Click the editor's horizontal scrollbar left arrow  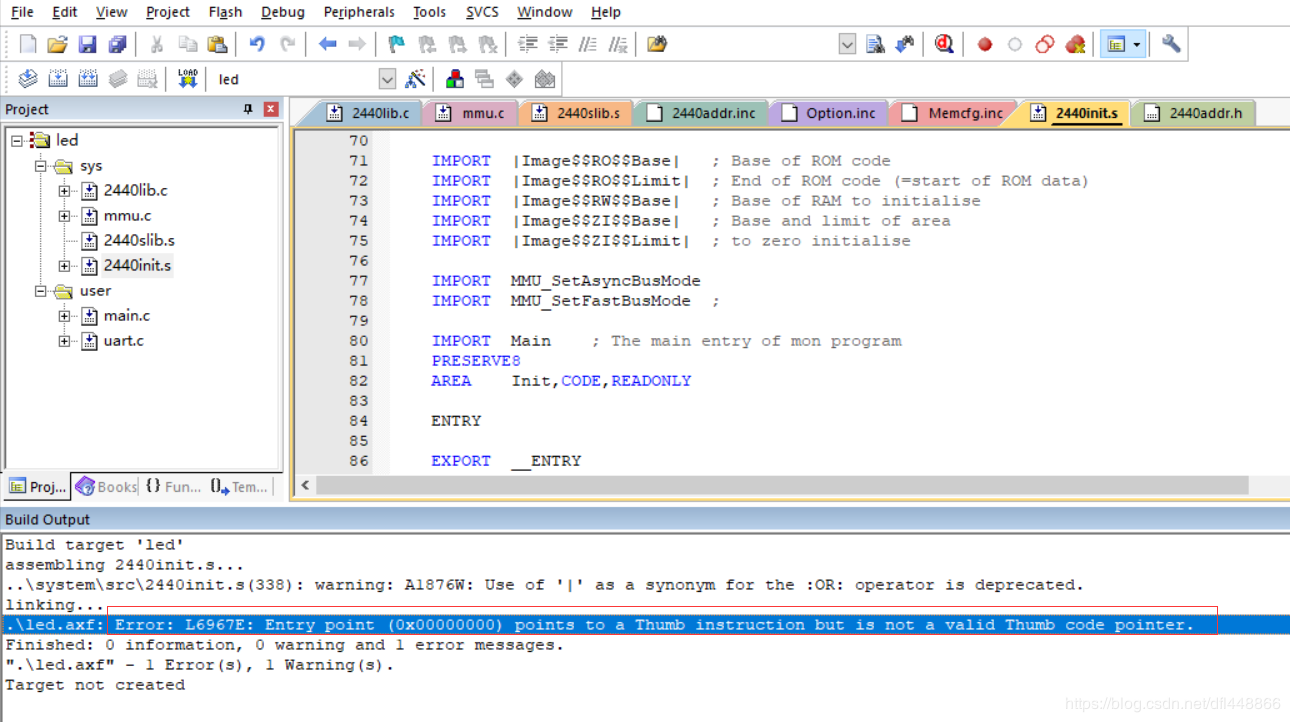click(x=305, y=485)
